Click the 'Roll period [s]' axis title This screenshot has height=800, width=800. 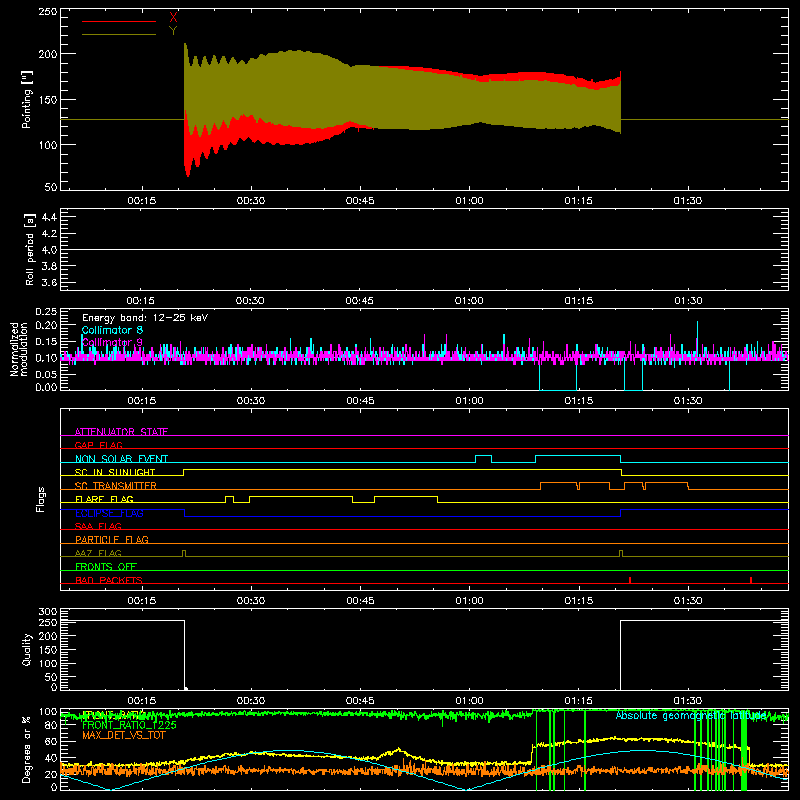pos(29,249)
